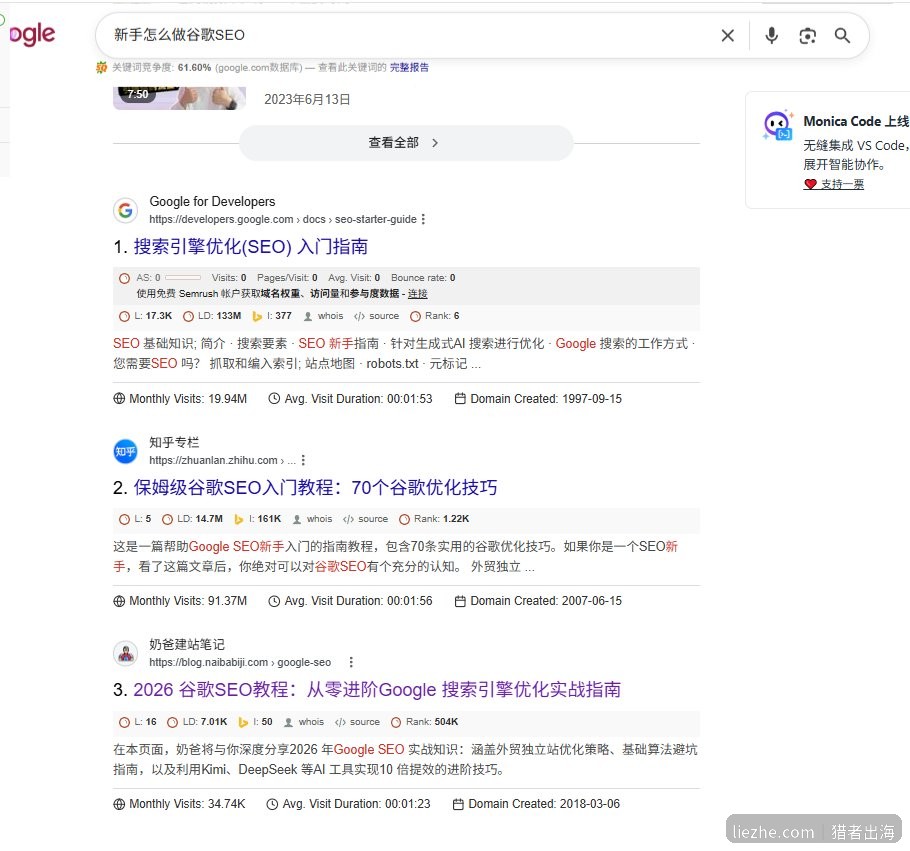
Task: Open more options for zhuanlan.zhihu.com result
Action: (303, 460)
